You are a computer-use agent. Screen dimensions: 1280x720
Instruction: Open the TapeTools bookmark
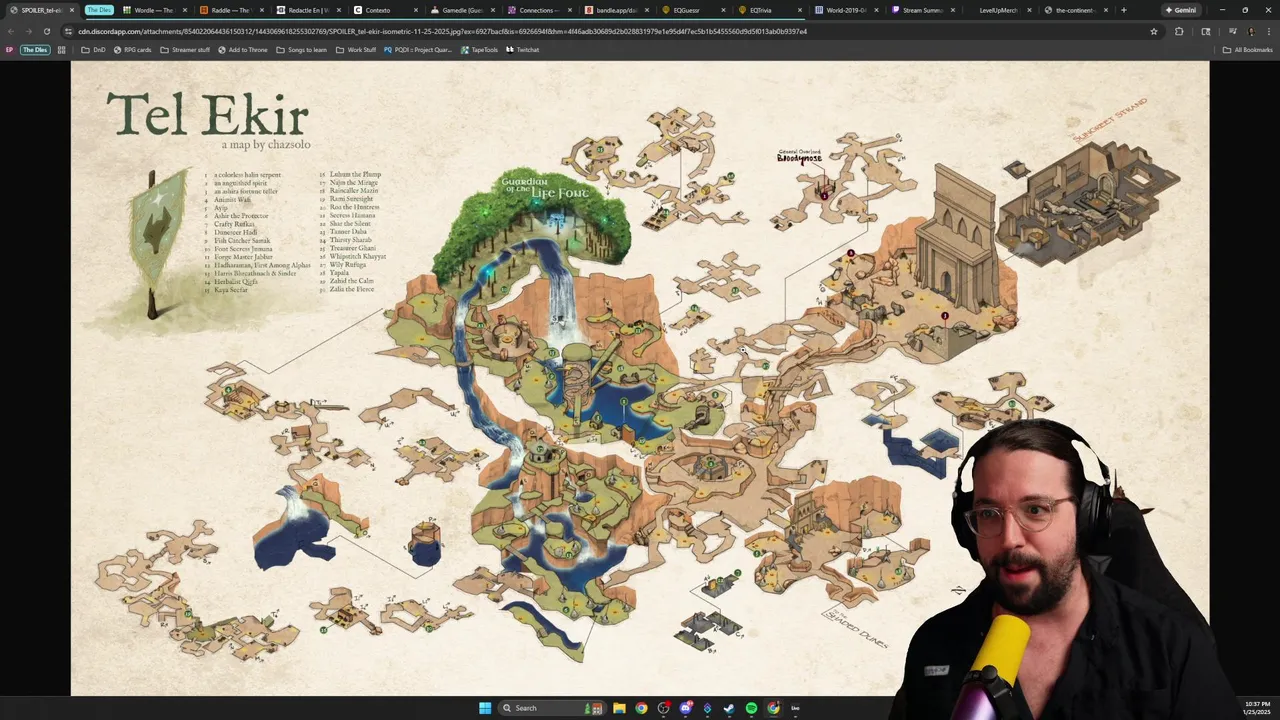click(479, 49)
